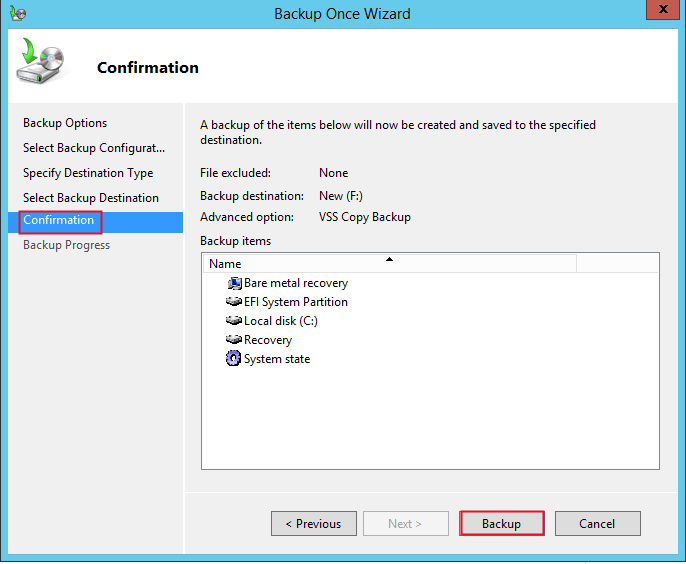
Task: Click the 'Confirmation' page heading
Action: coord(148,67)
